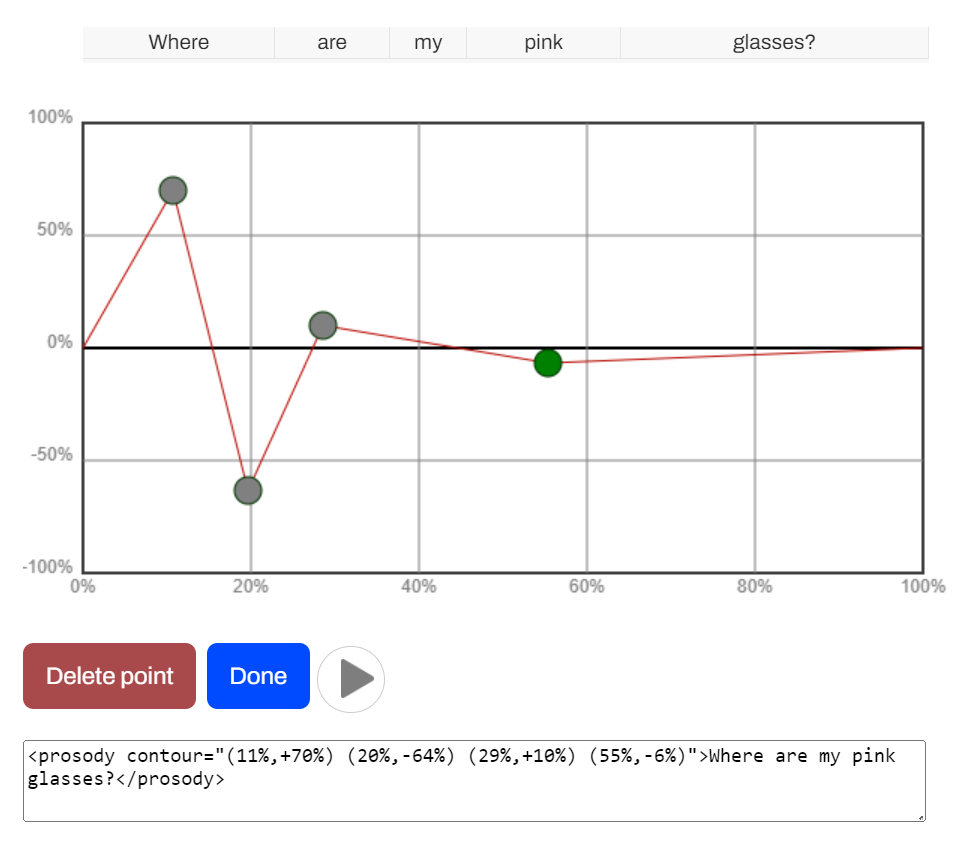This screenshot has height=850, width=960.
Task: Click the word "are" in header
Action: pos(332,42)
